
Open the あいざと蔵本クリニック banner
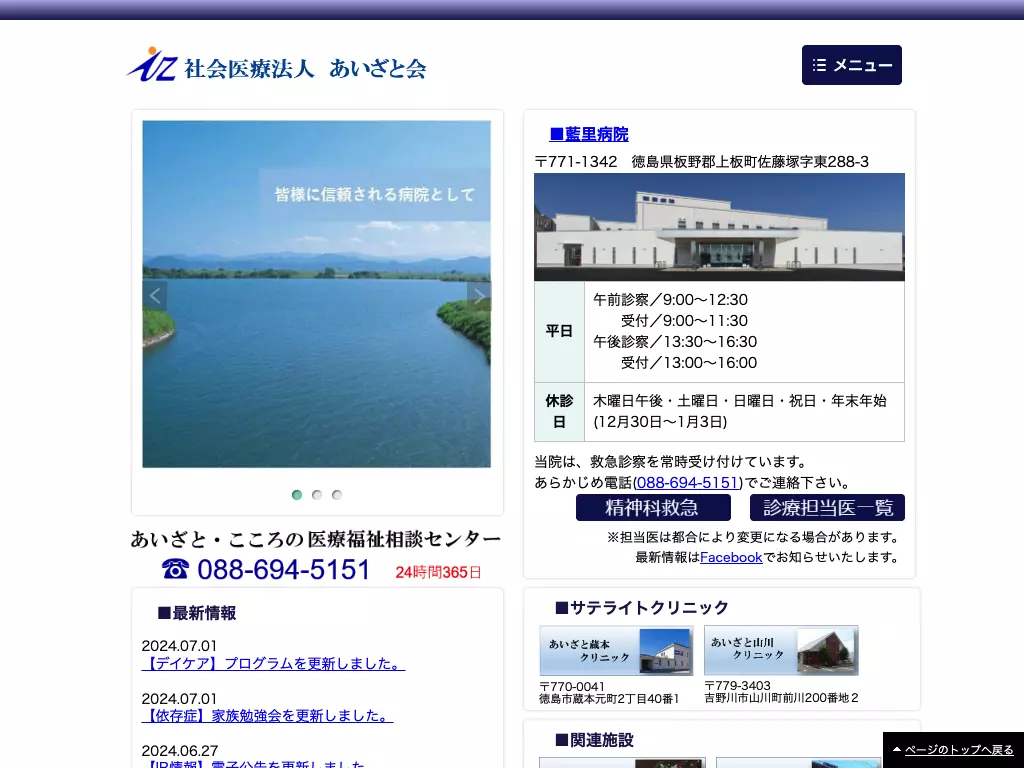point(616,650)
